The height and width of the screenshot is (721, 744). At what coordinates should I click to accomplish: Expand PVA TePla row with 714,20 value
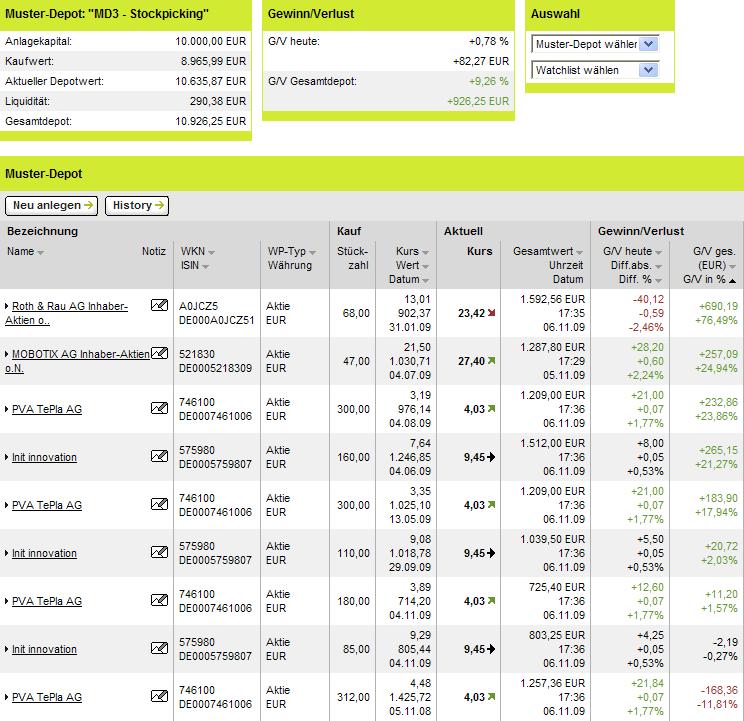tap(7, 601)
